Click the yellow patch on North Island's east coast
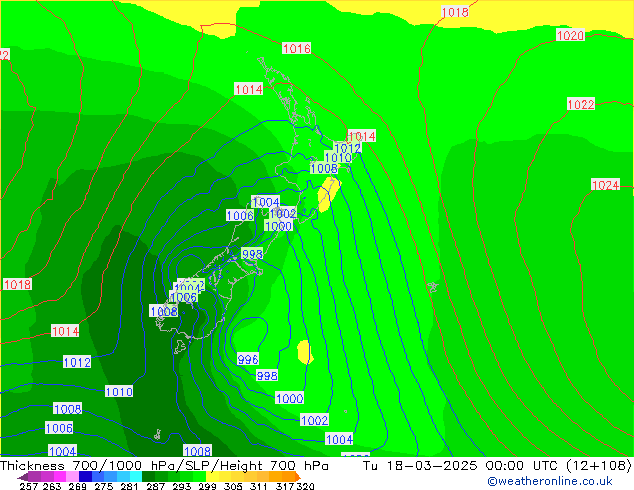The image size is (634, 490). (x=328, y=194)
